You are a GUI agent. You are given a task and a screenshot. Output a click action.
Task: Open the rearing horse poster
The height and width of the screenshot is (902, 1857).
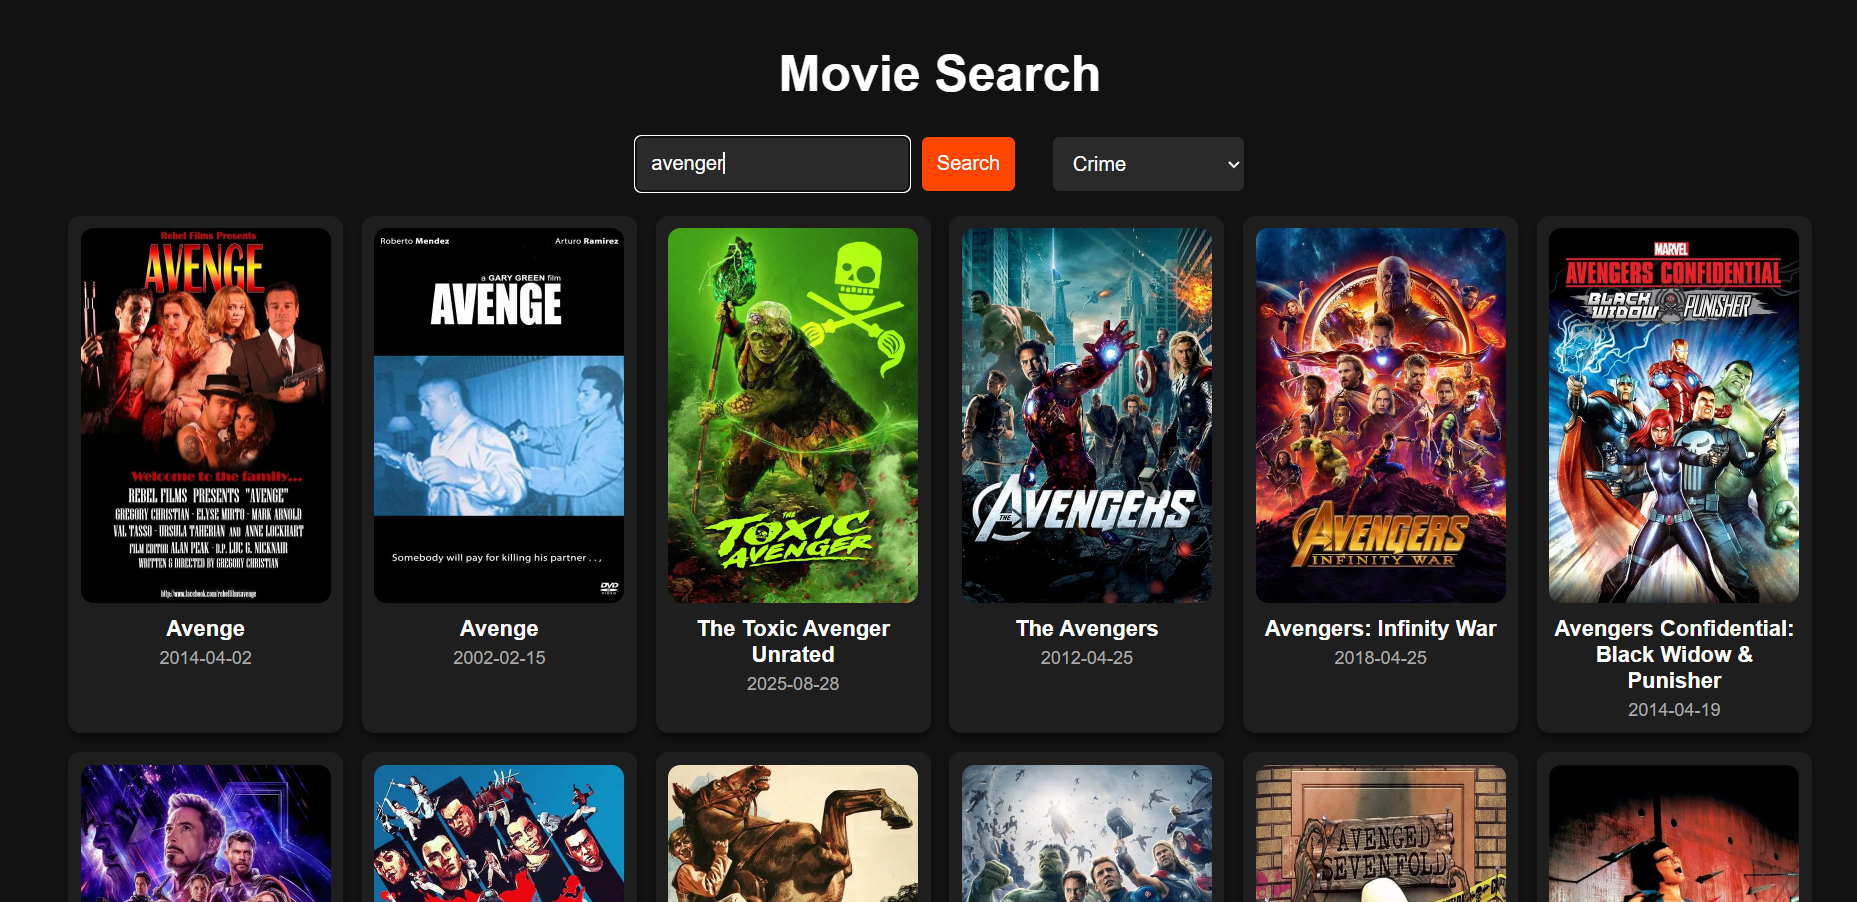[x=793, y=834]
